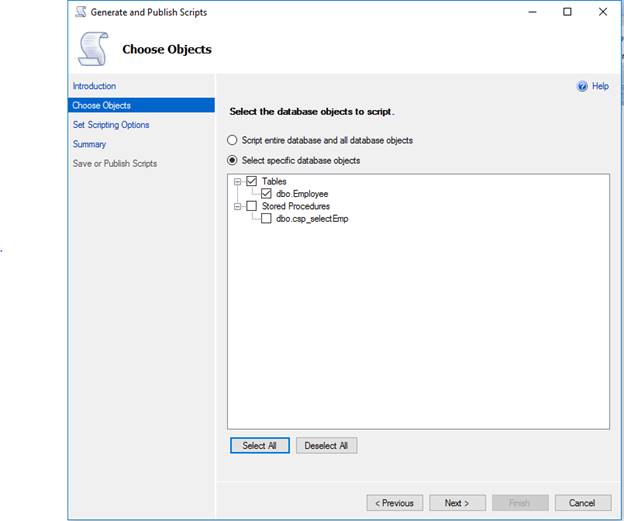This screenshot has width=624, height=521.
Task: Open the Choose Objects step
Action: pyautogui.click(x=141, y=105)
